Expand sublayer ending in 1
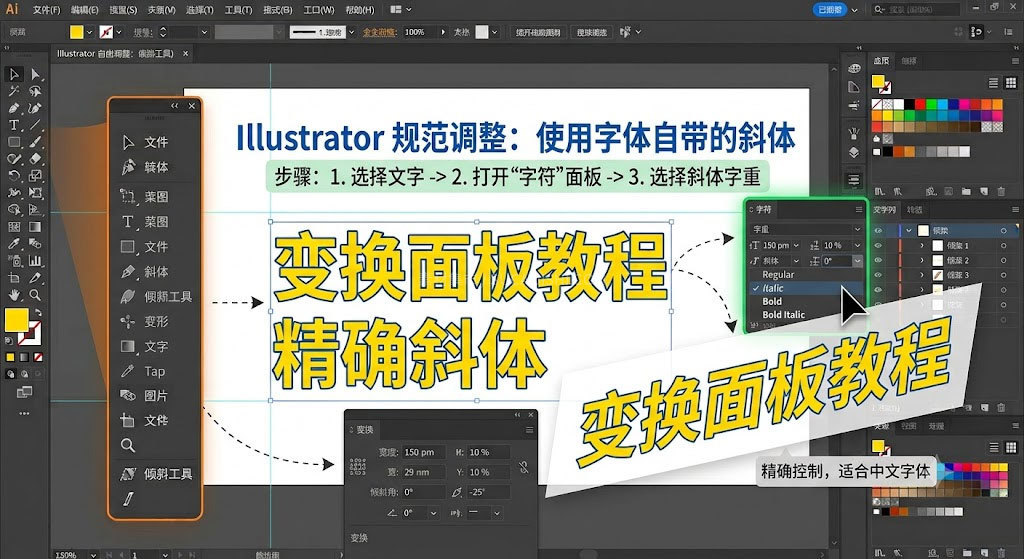The width and height of the screenshot is (1024, 559). click(922, 246)
